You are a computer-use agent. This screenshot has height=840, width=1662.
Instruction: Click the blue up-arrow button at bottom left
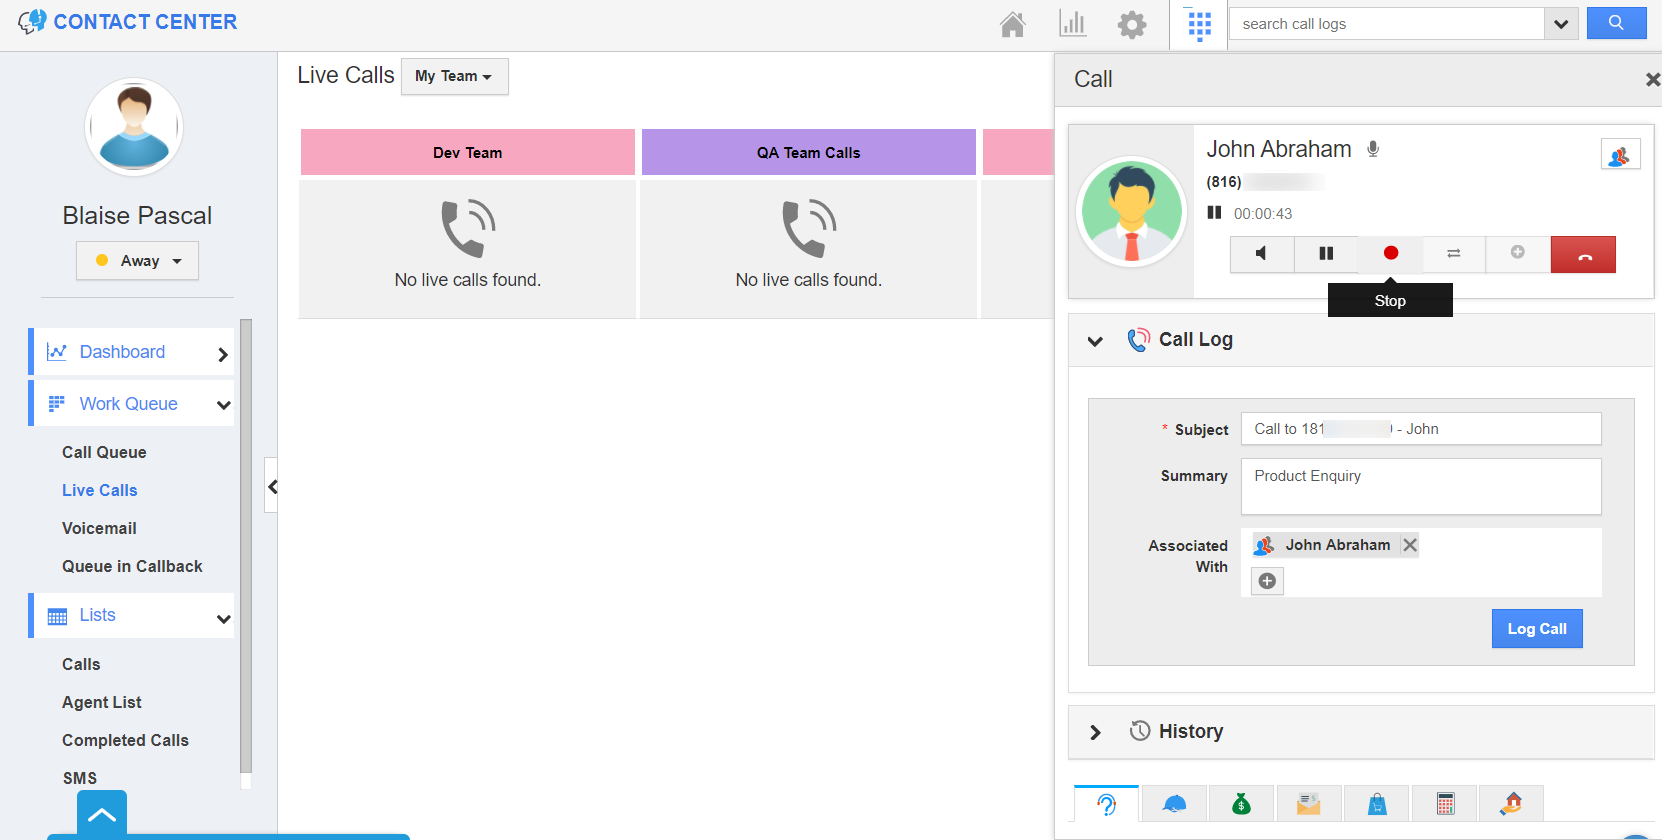(x=102, y=814)
